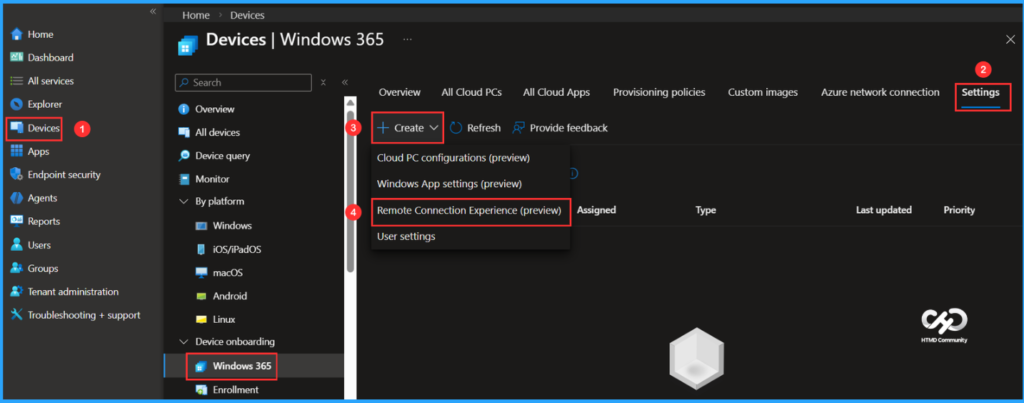Select the iOS/iPadOS platform icon
The height and width of the screenshot is (403, 1024).
202,250
